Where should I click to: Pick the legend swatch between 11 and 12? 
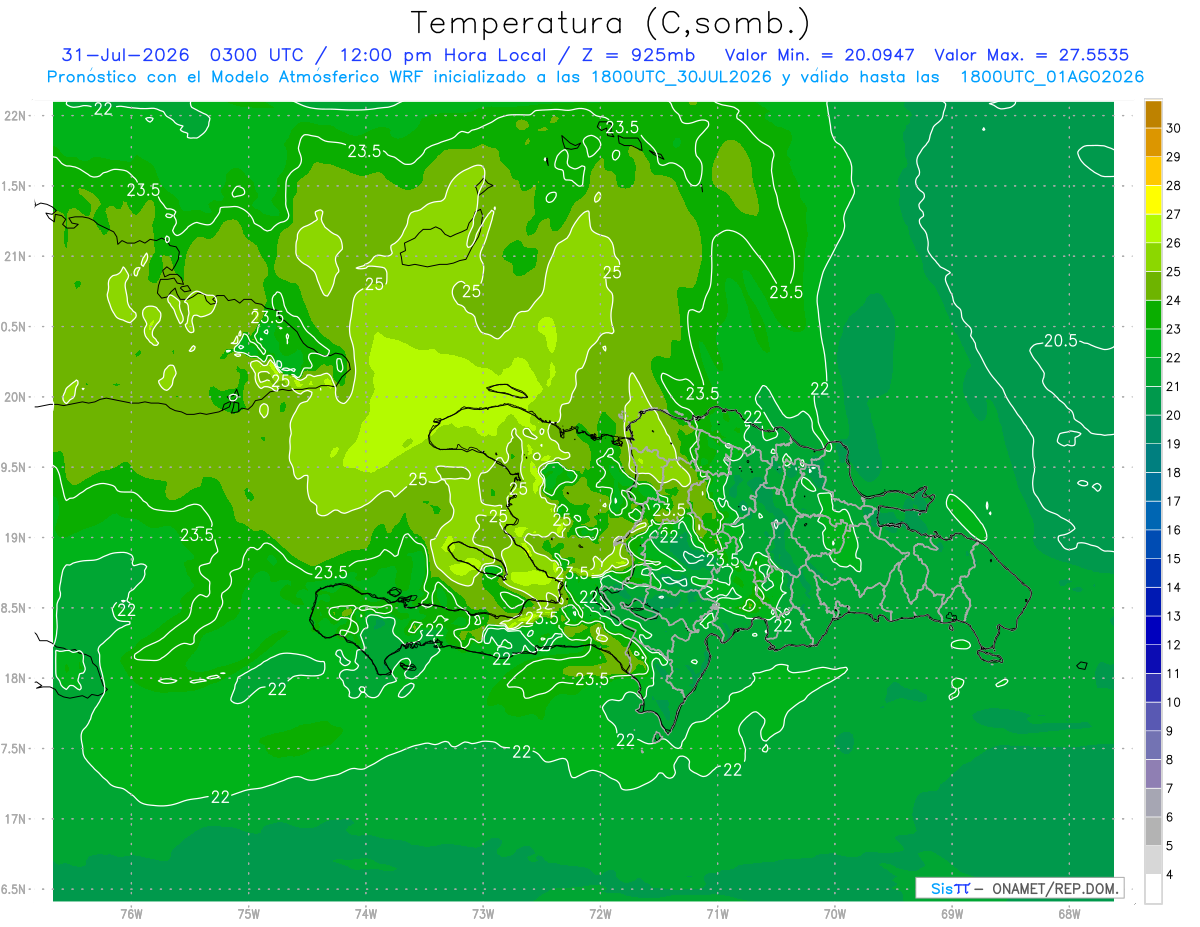click(1153, 659)
